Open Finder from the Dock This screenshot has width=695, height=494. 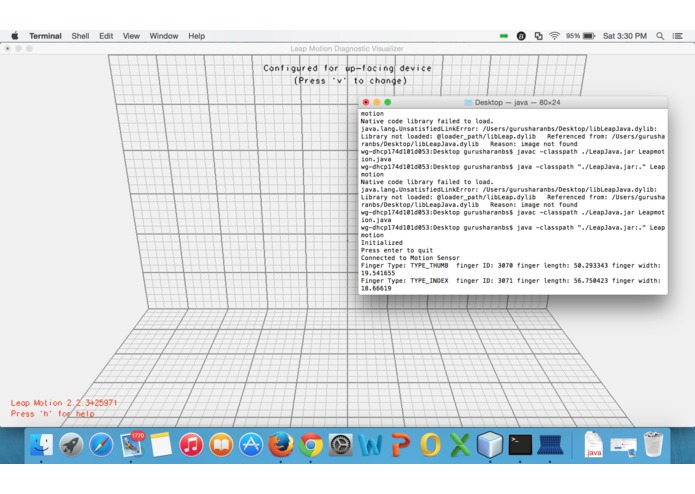42,444
